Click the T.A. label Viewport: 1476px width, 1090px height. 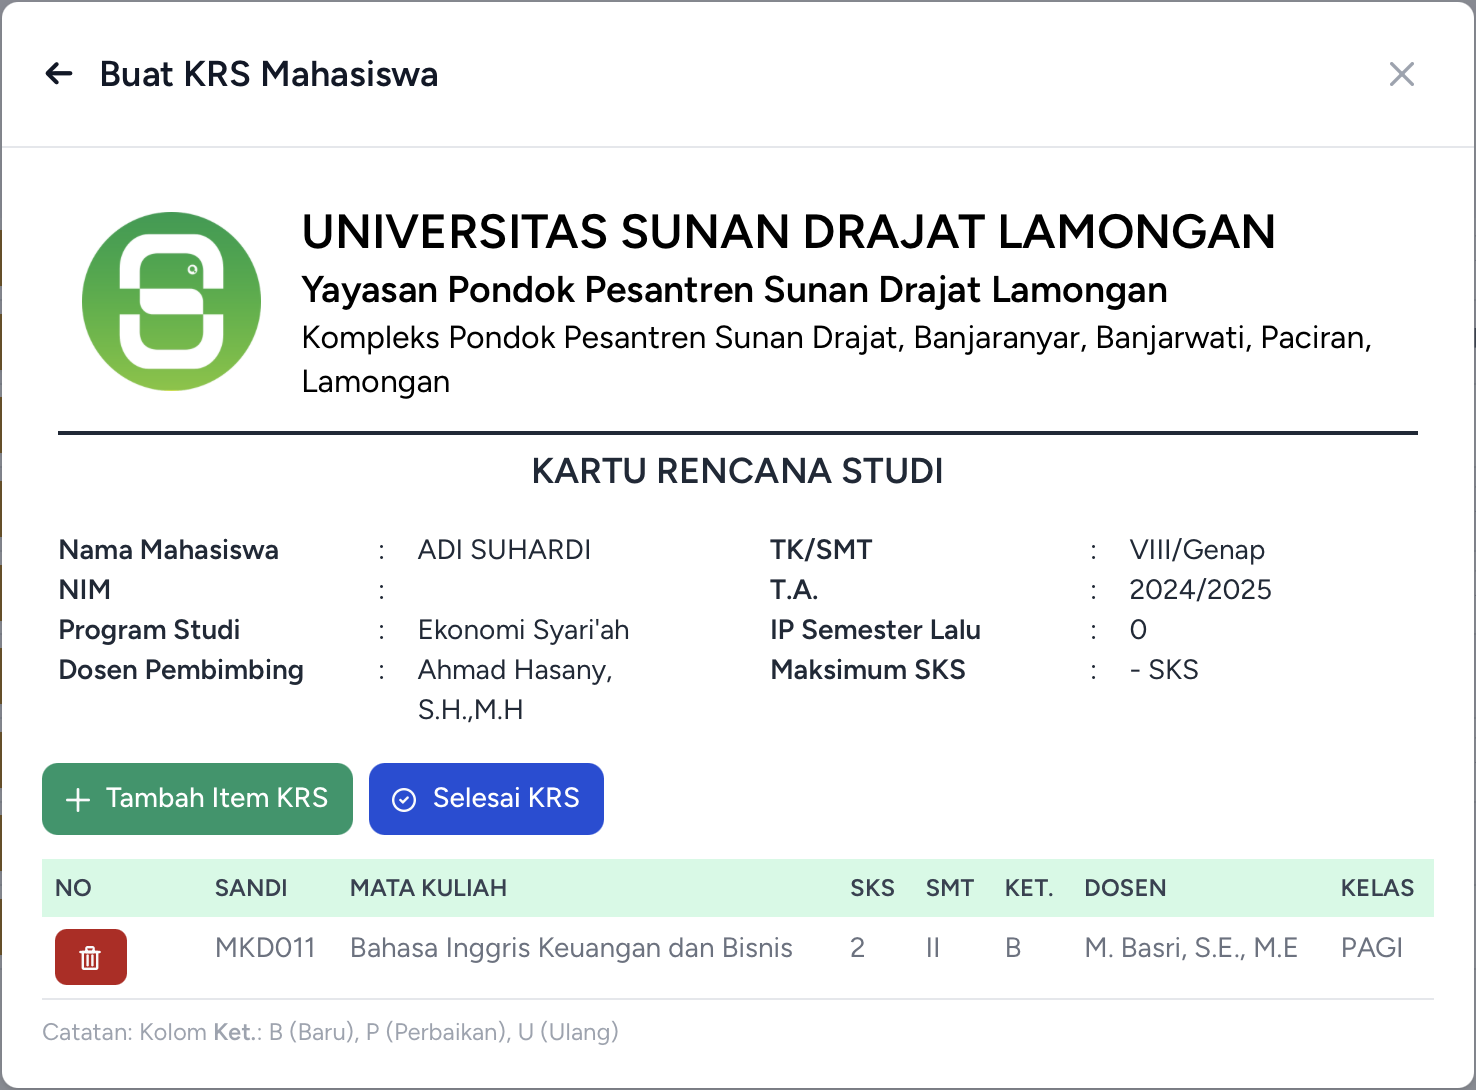click(794, 590)
